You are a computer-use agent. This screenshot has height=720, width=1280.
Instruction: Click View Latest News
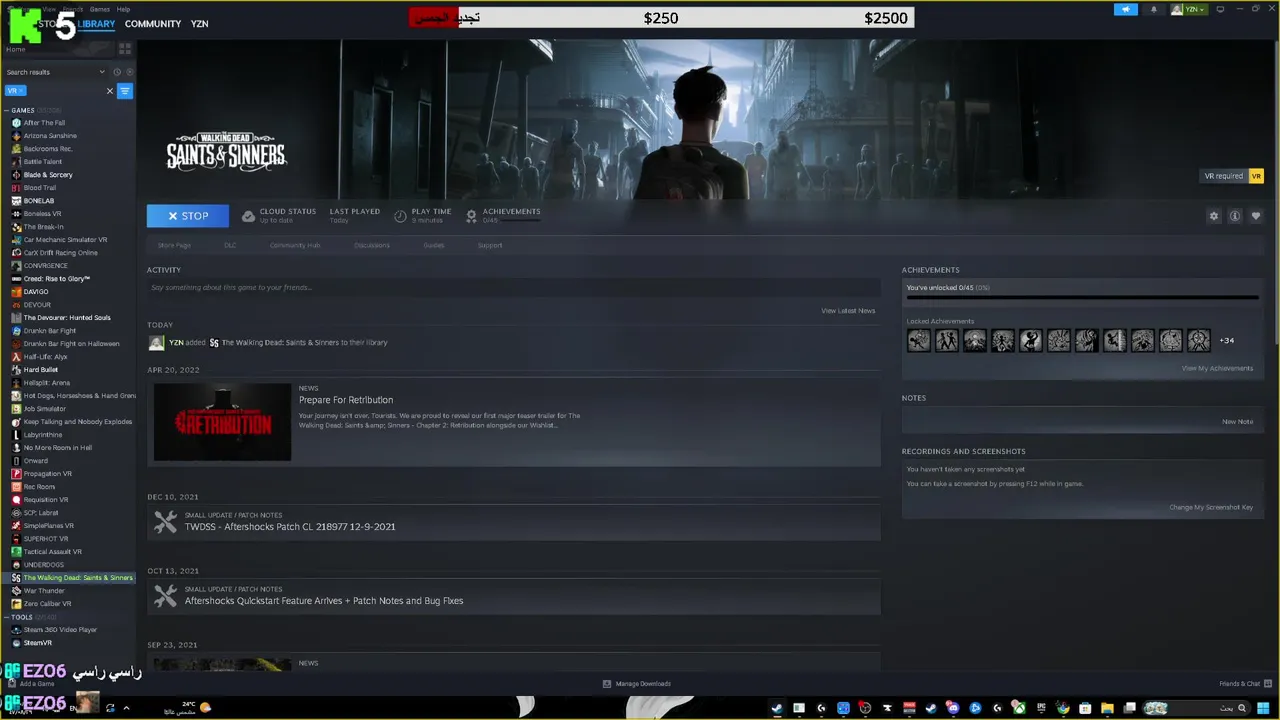[848, 311]
